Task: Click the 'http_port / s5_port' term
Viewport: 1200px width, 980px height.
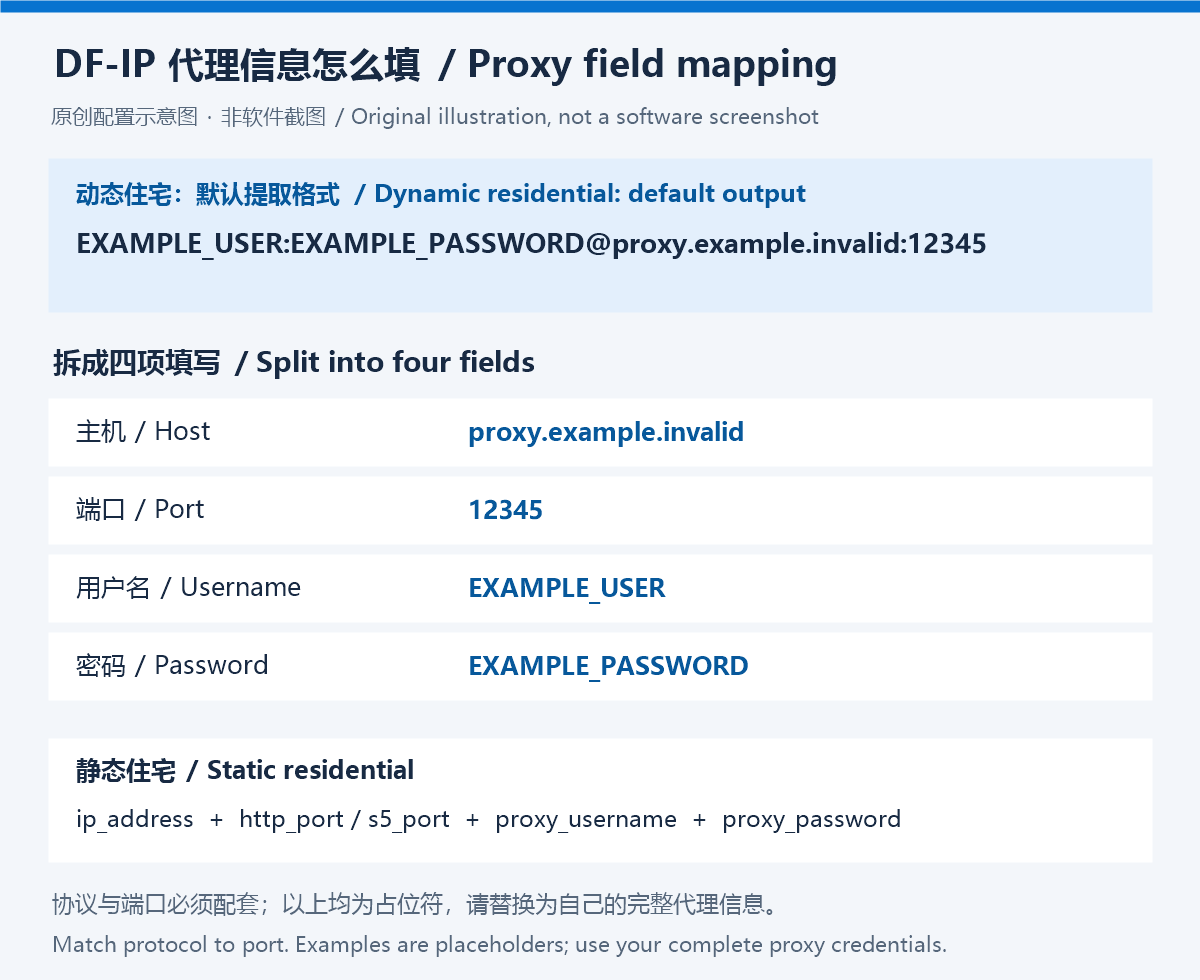Action: click(344, 819)
